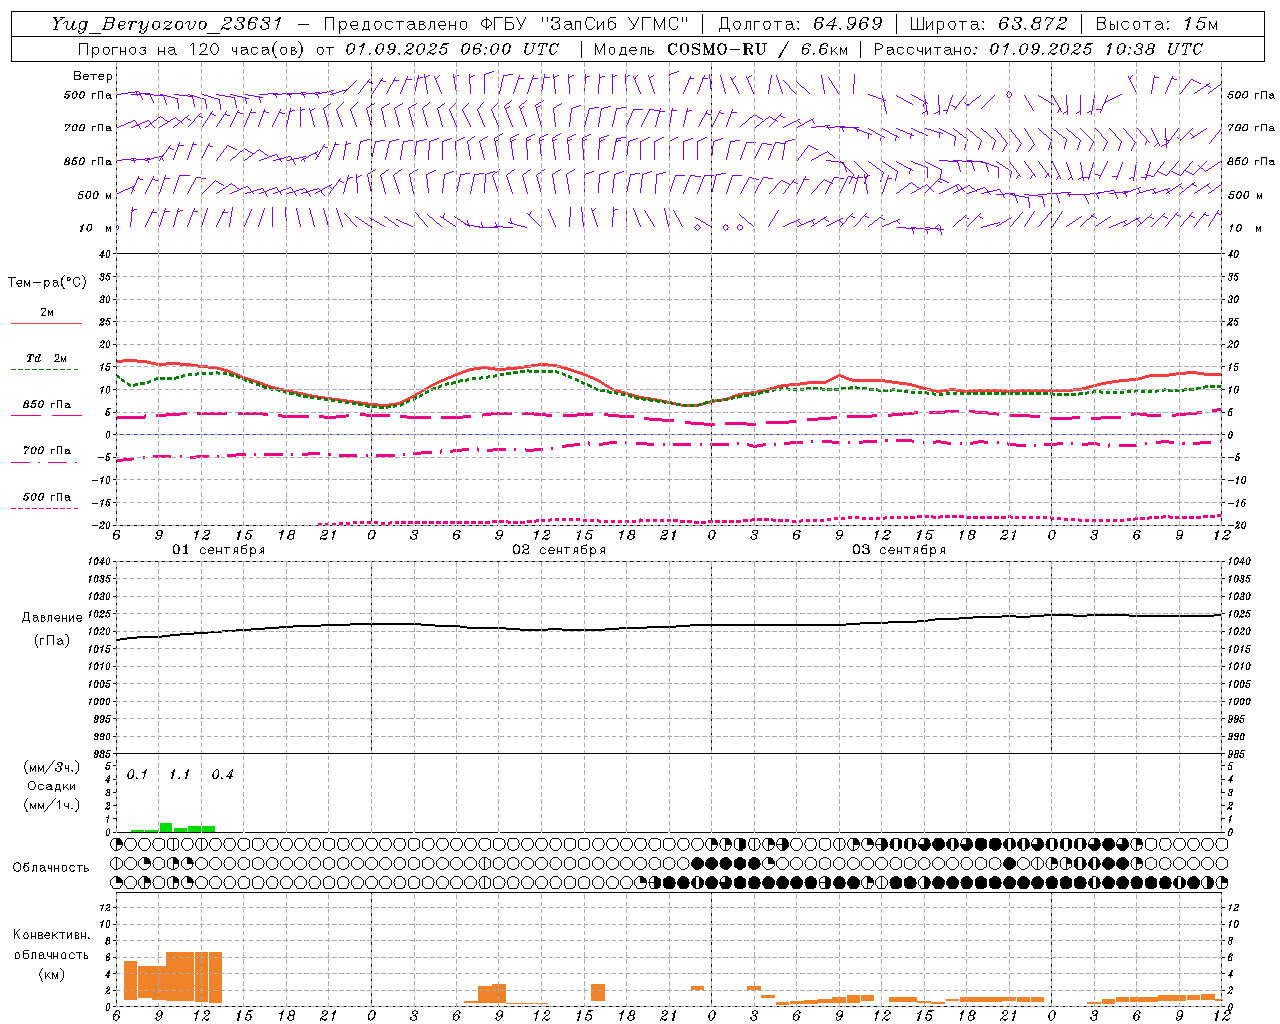Click the (мм/3ч.) precipitation unit label
Screen dimensions: 1280x1024
point(51,767)
